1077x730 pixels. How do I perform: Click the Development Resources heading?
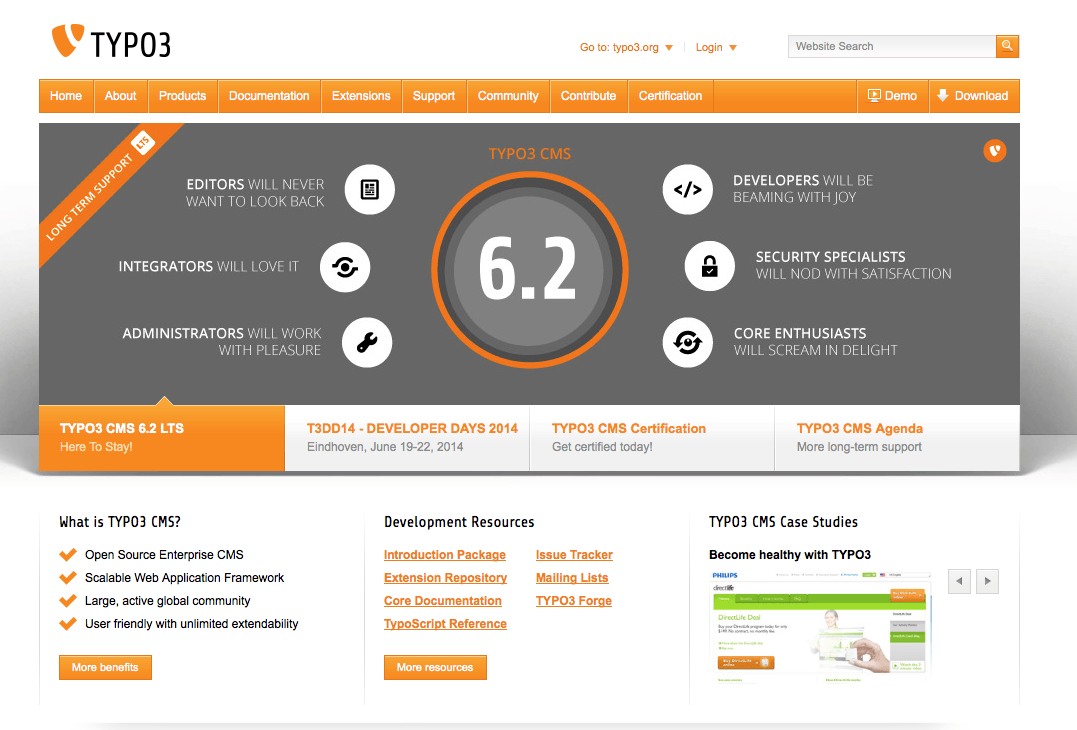click(x=459, y=522)
